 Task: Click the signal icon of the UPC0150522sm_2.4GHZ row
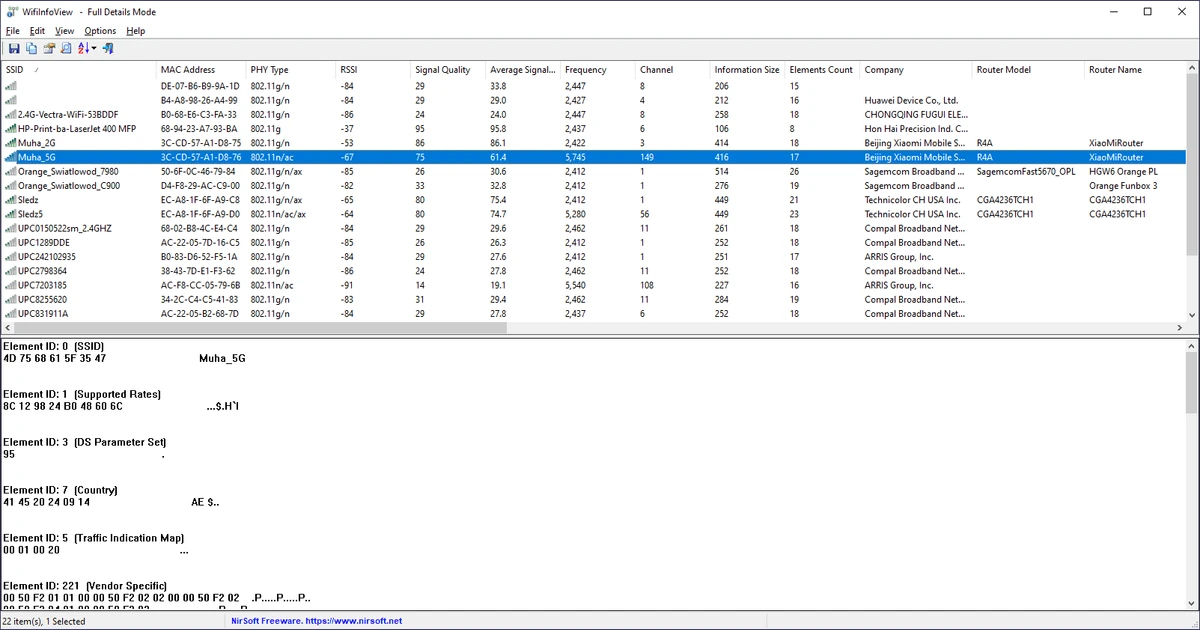point(10,228)
